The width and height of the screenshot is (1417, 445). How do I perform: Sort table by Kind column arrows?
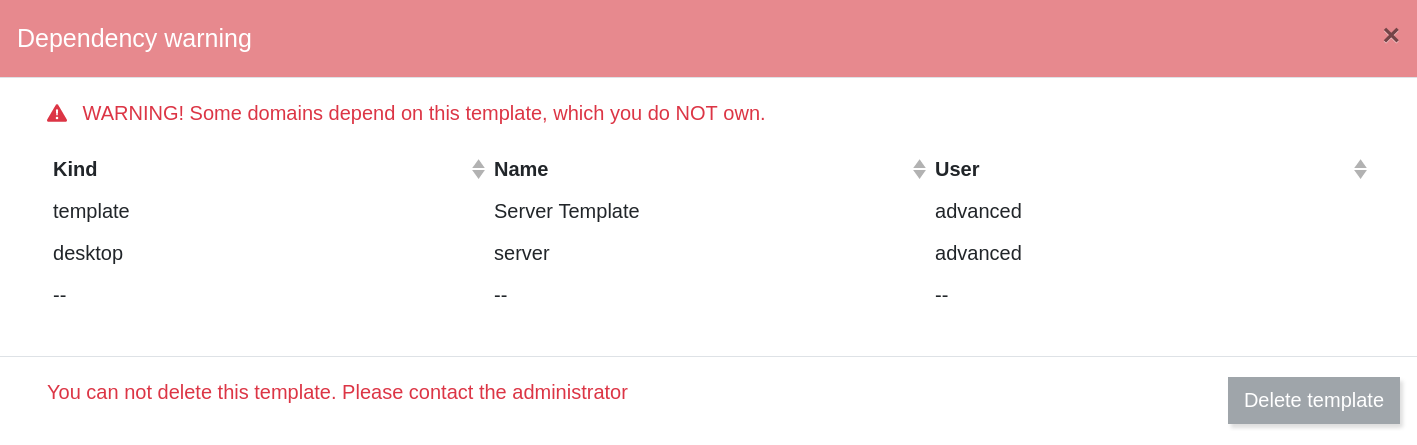(x=478, y=169)
